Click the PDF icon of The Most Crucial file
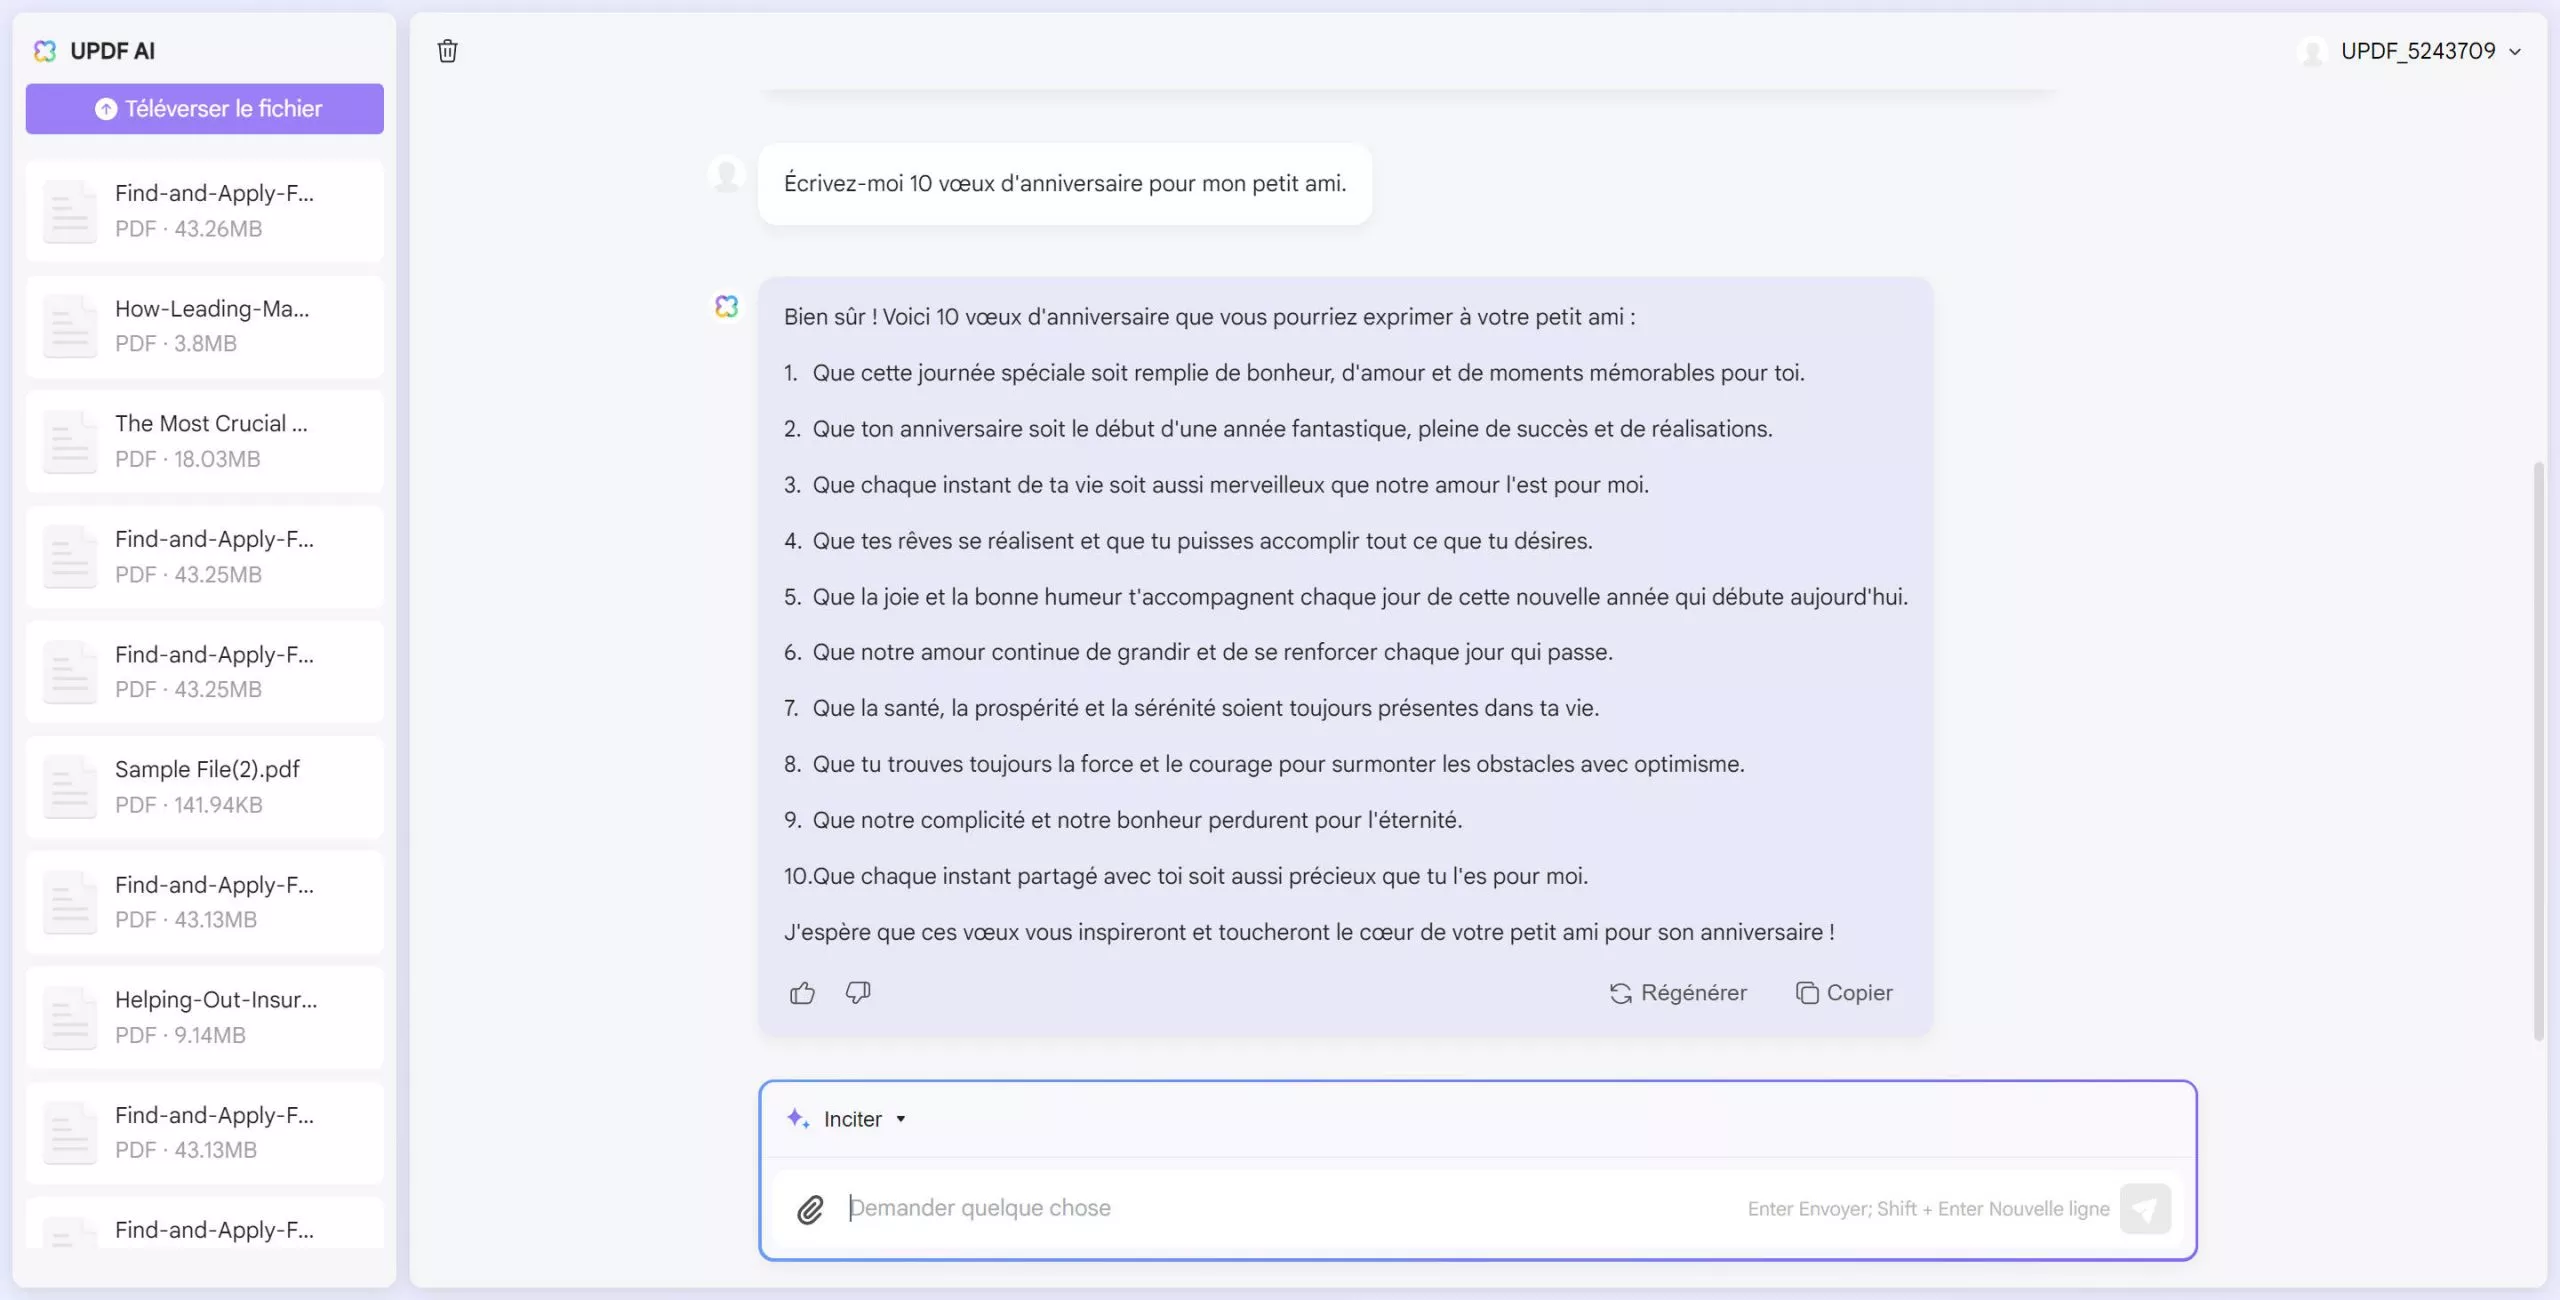Viewport: 2560px width, 1300px height. [70, 441]
